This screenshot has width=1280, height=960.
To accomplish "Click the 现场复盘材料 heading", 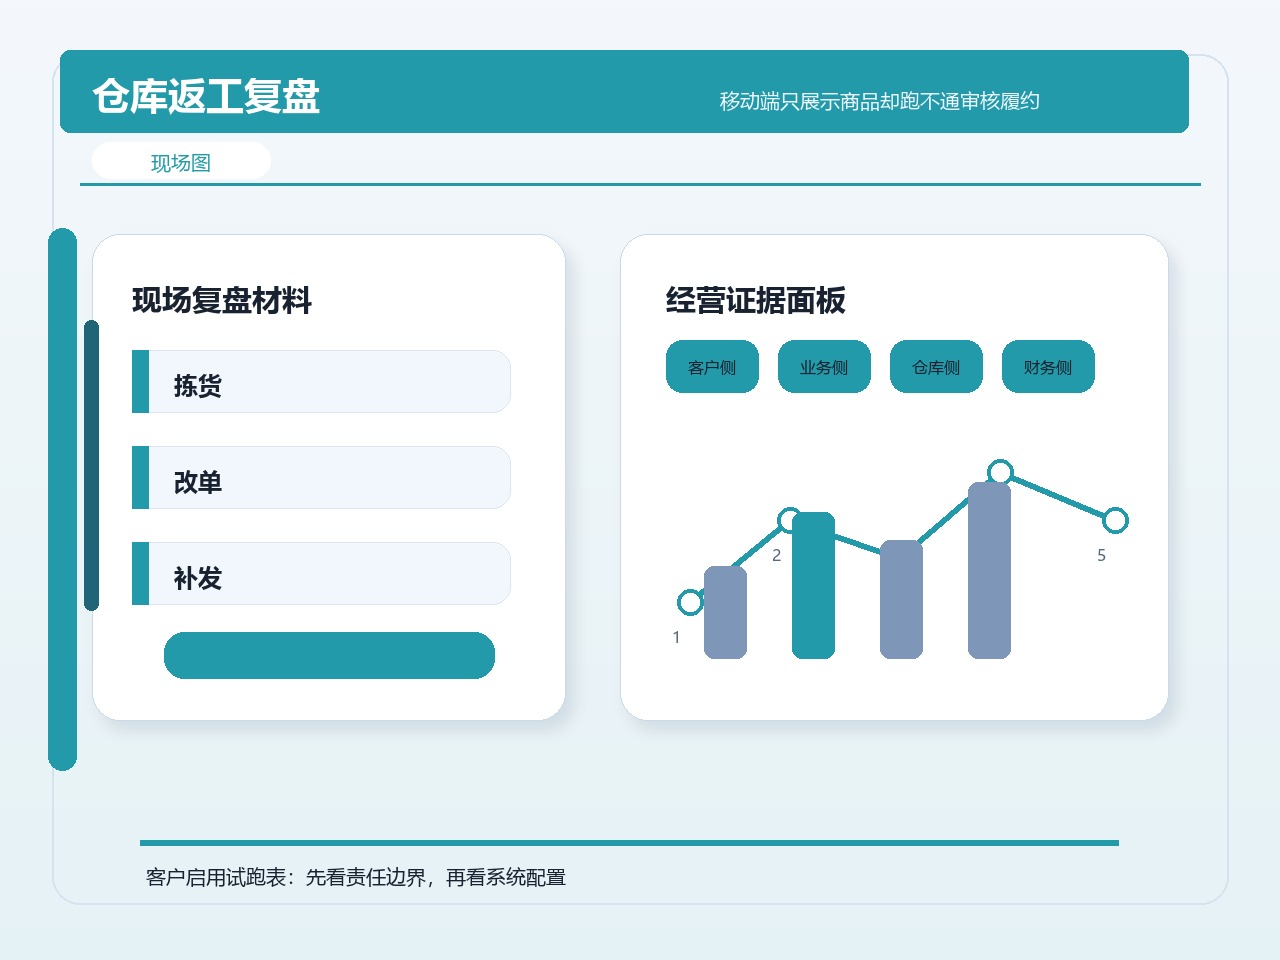I will (222, 300).
